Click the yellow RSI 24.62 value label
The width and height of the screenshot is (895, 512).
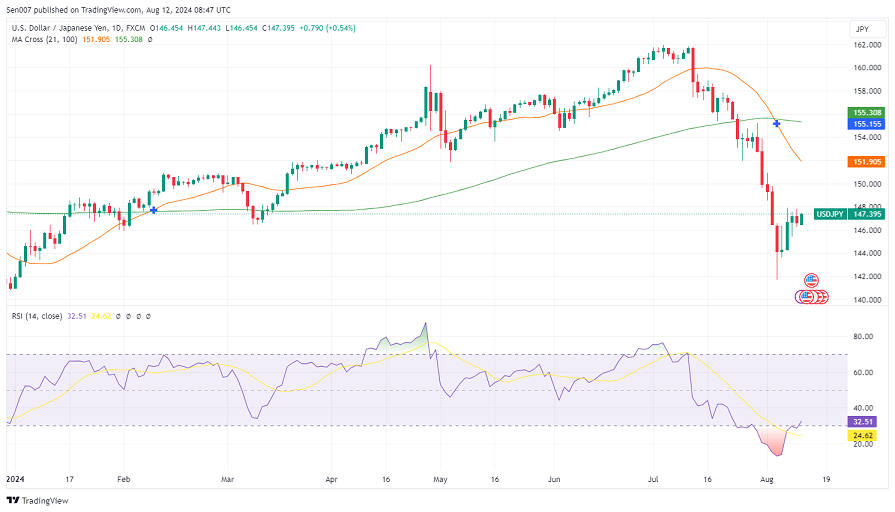tap(863, 436)
